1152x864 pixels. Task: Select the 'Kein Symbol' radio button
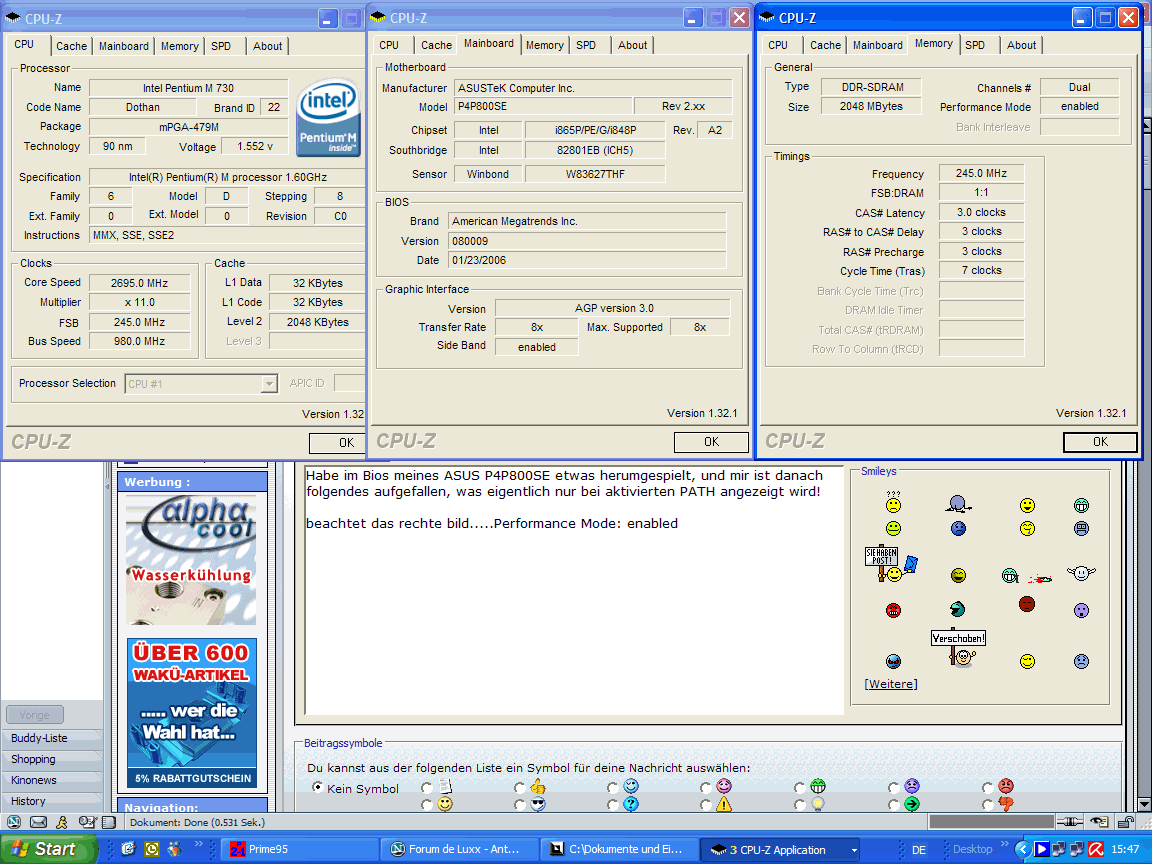[317, 788]
